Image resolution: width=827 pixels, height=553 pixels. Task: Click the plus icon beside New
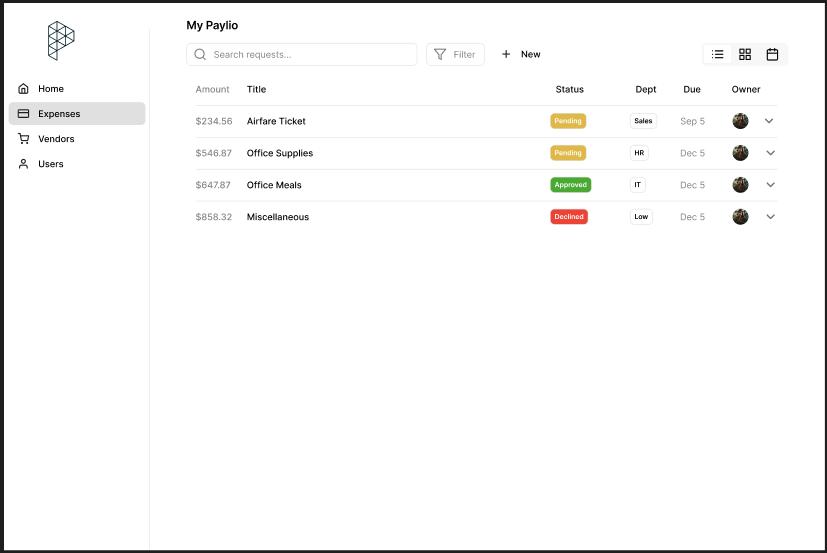506,54
